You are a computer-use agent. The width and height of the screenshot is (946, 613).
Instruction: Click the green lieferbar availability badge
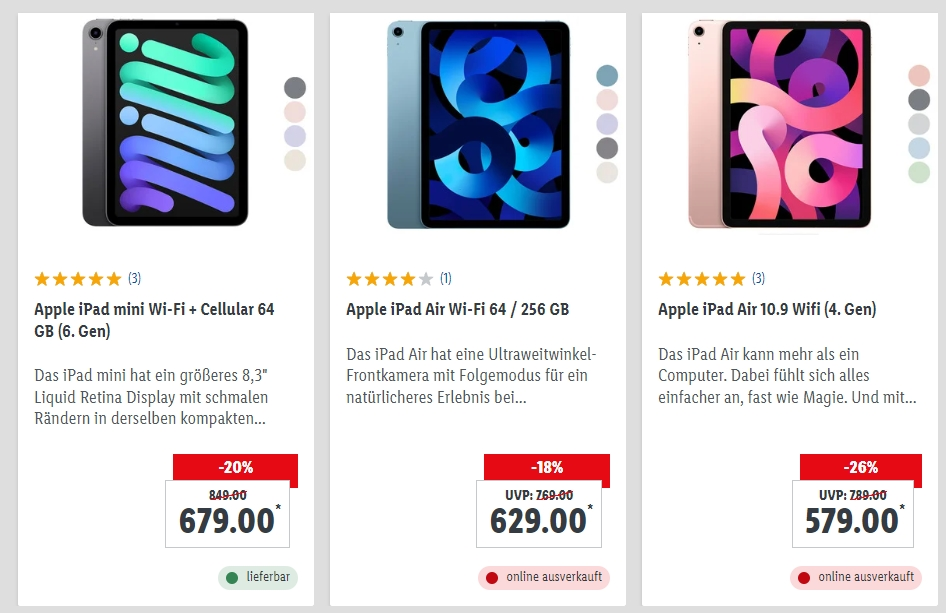tap(258, 577)
